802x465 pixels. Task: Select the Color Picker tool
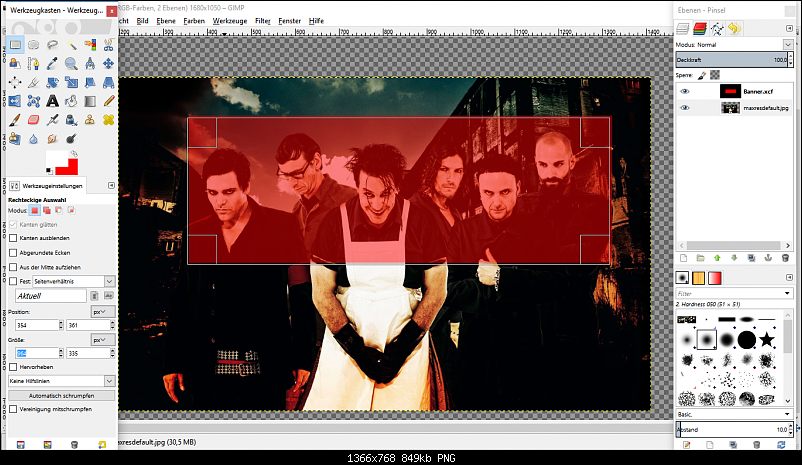pos(52,63)
